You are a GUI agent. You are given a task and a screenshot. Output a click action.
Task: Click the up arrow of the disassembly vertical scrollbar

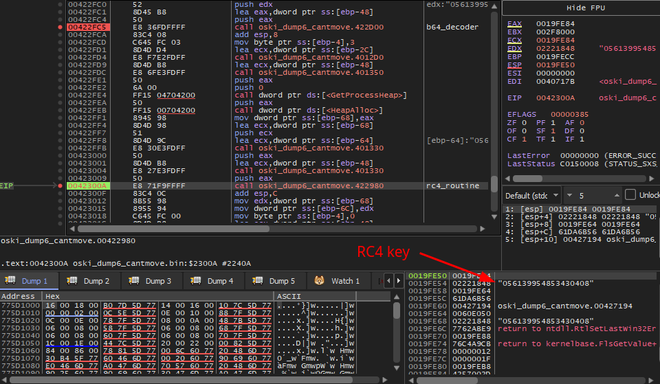tap(494, 6)
